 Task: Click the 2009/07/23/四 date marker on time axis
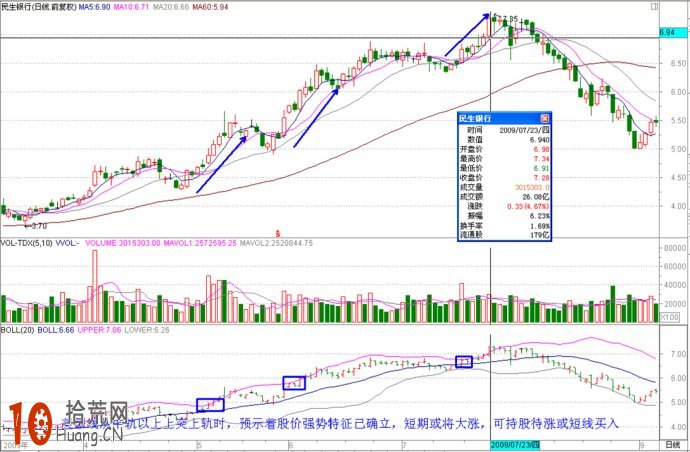tap(515, 445)
